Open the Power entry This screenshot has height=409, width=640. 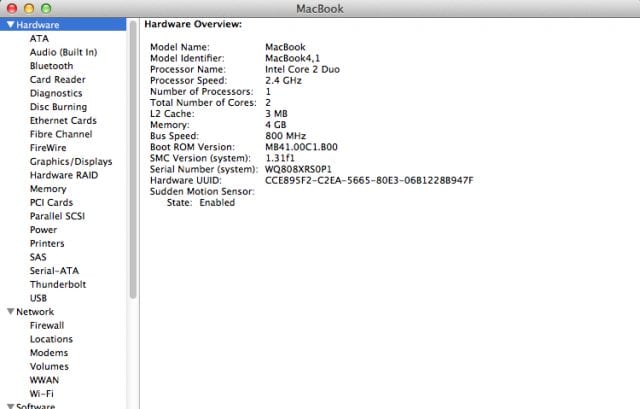(x=43, y=230)
